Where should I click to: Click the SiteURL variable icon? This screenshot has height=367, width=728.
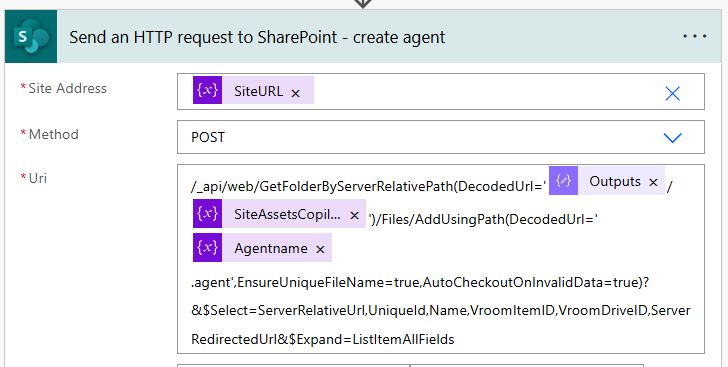[x=208, y=90]
